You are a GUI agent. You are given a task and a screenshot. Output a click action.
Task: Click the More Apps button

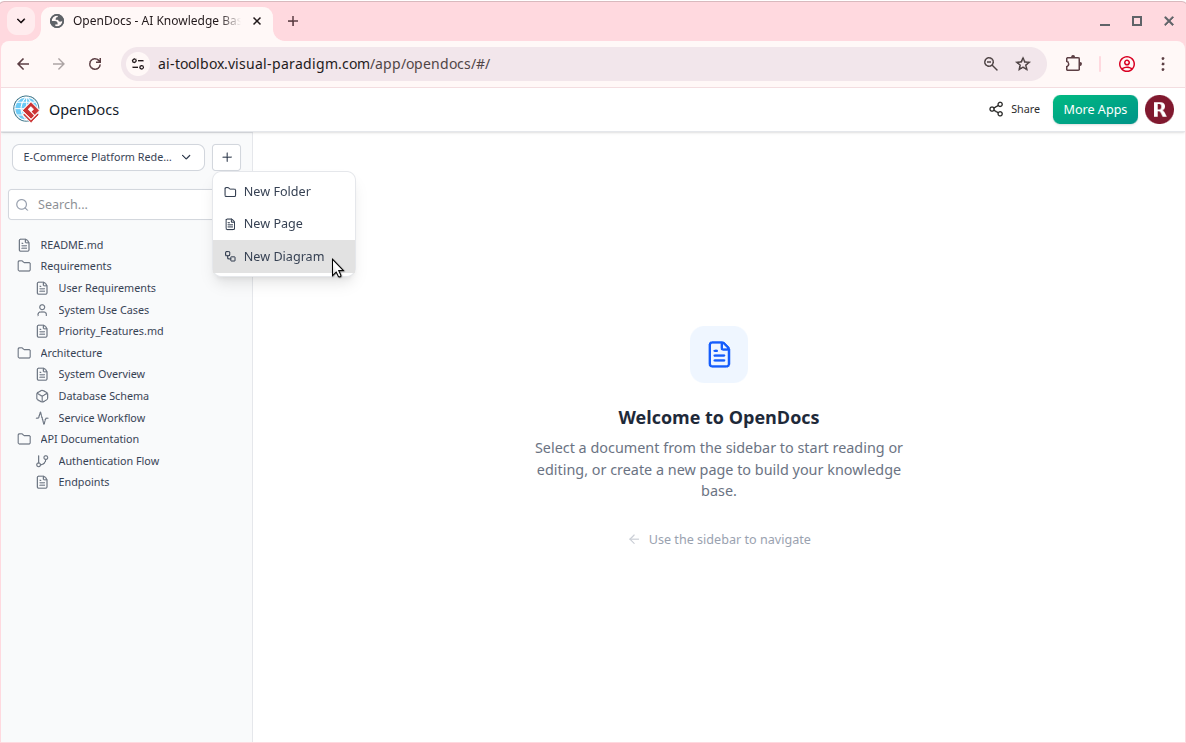coord(1095,110)
